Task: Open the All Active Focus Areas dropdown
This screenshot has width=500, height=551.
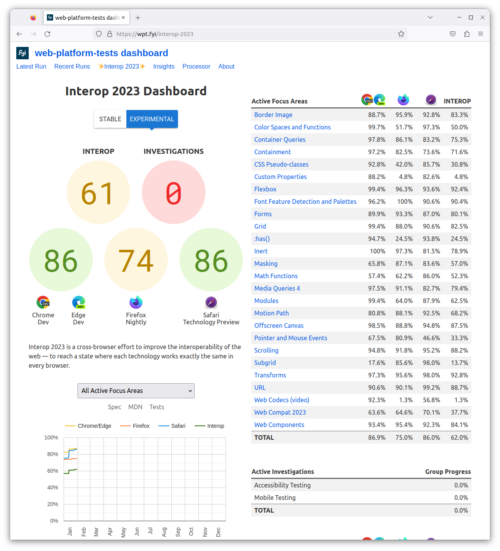Action: coord(136,391)
